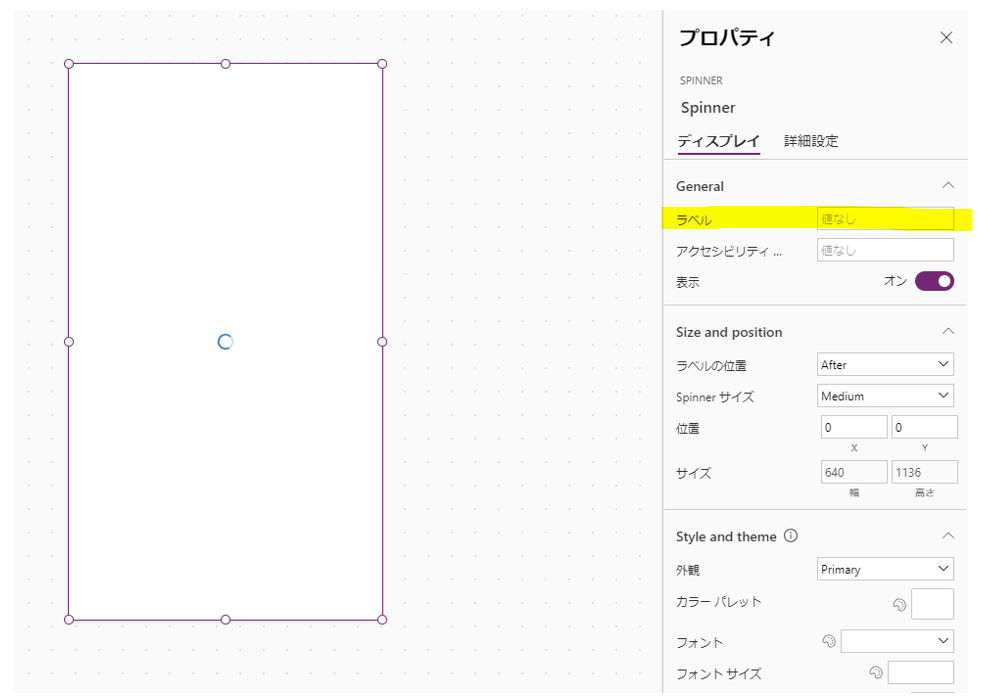Click the 位置 Y input field
Viewport: 984px width, 699px height.
pos(924,427)
